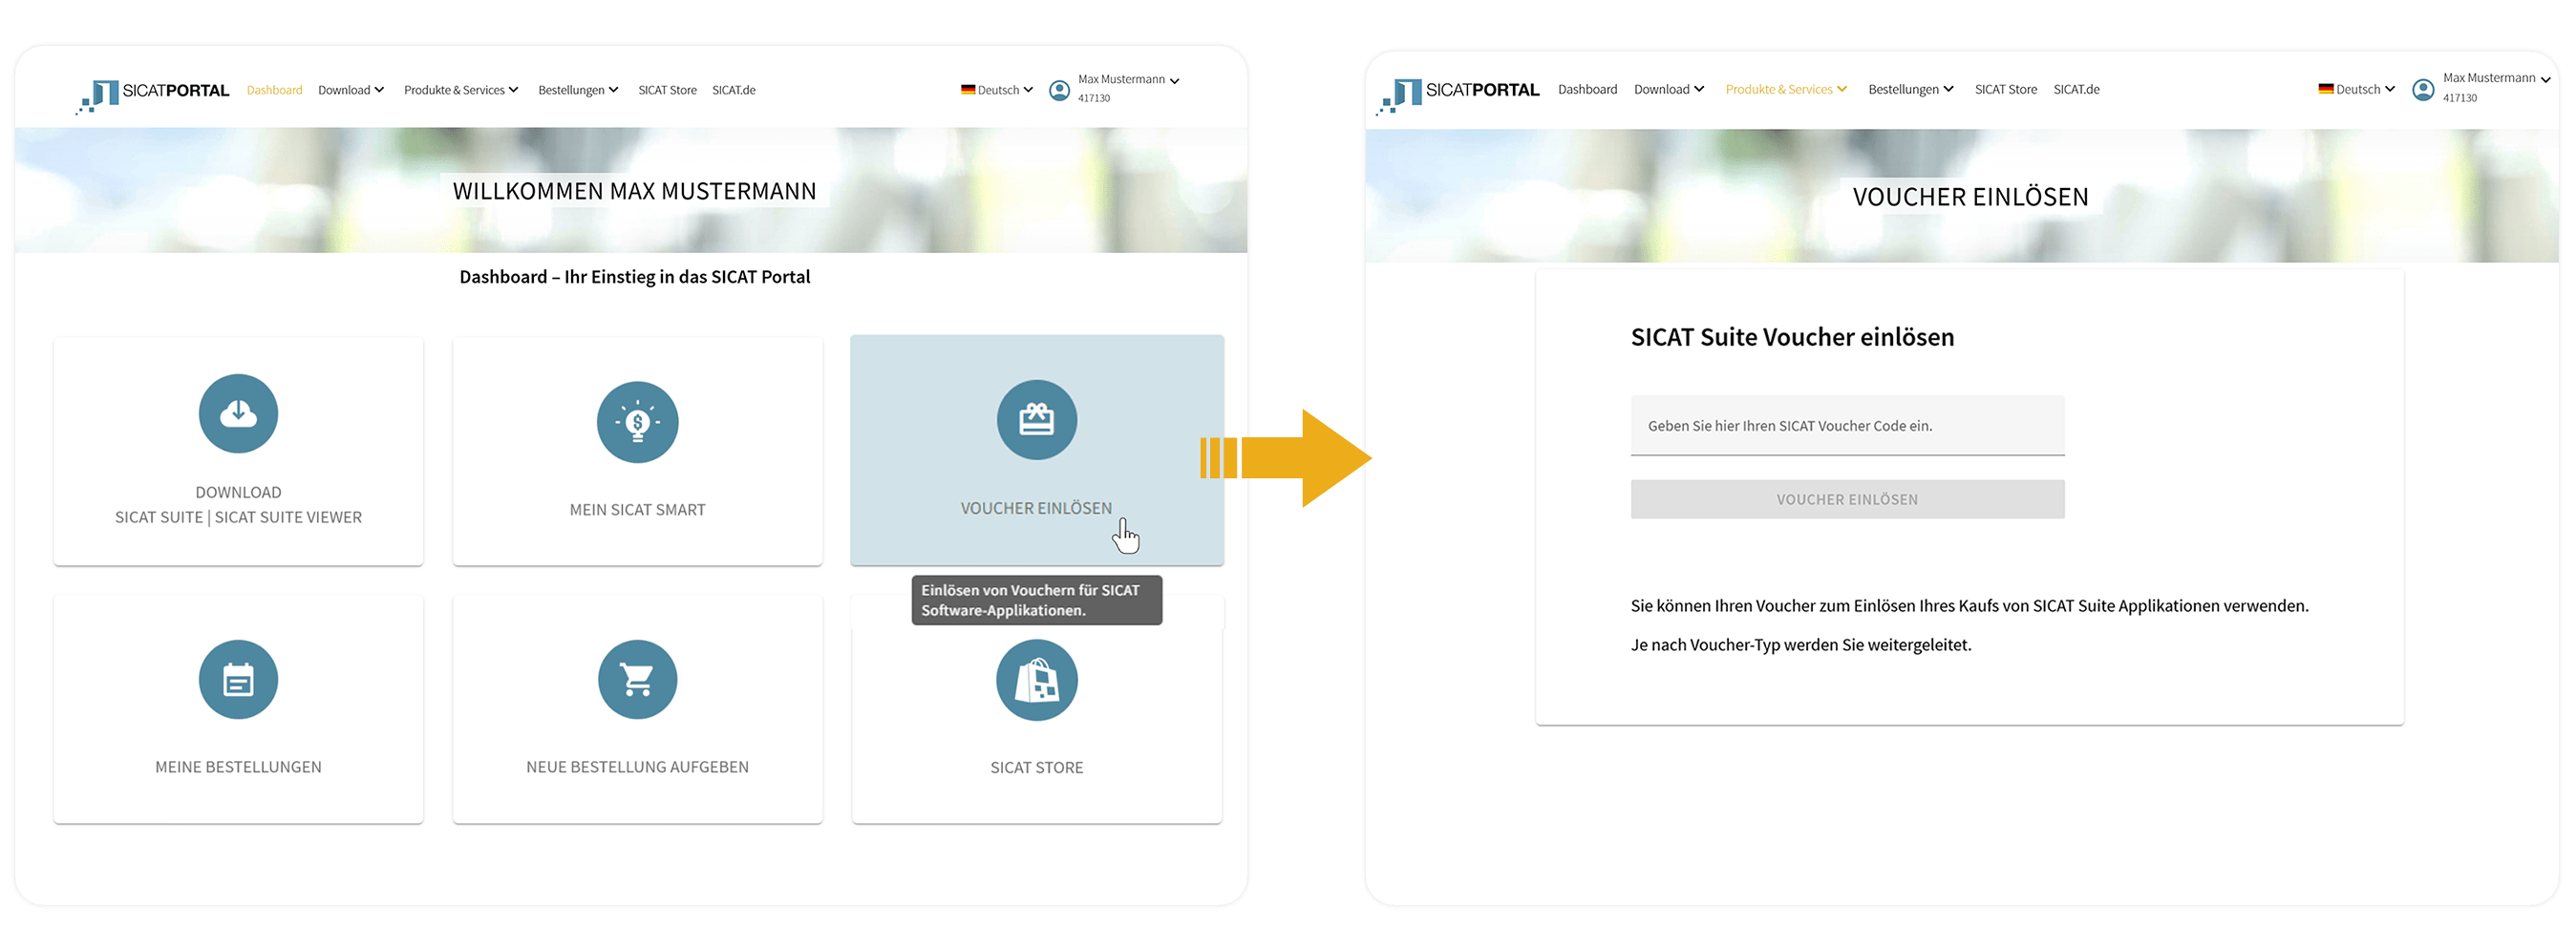2576x949 pixels.
Task: Click the Voucher Einlösen gift card icon
Action: 1036,420
